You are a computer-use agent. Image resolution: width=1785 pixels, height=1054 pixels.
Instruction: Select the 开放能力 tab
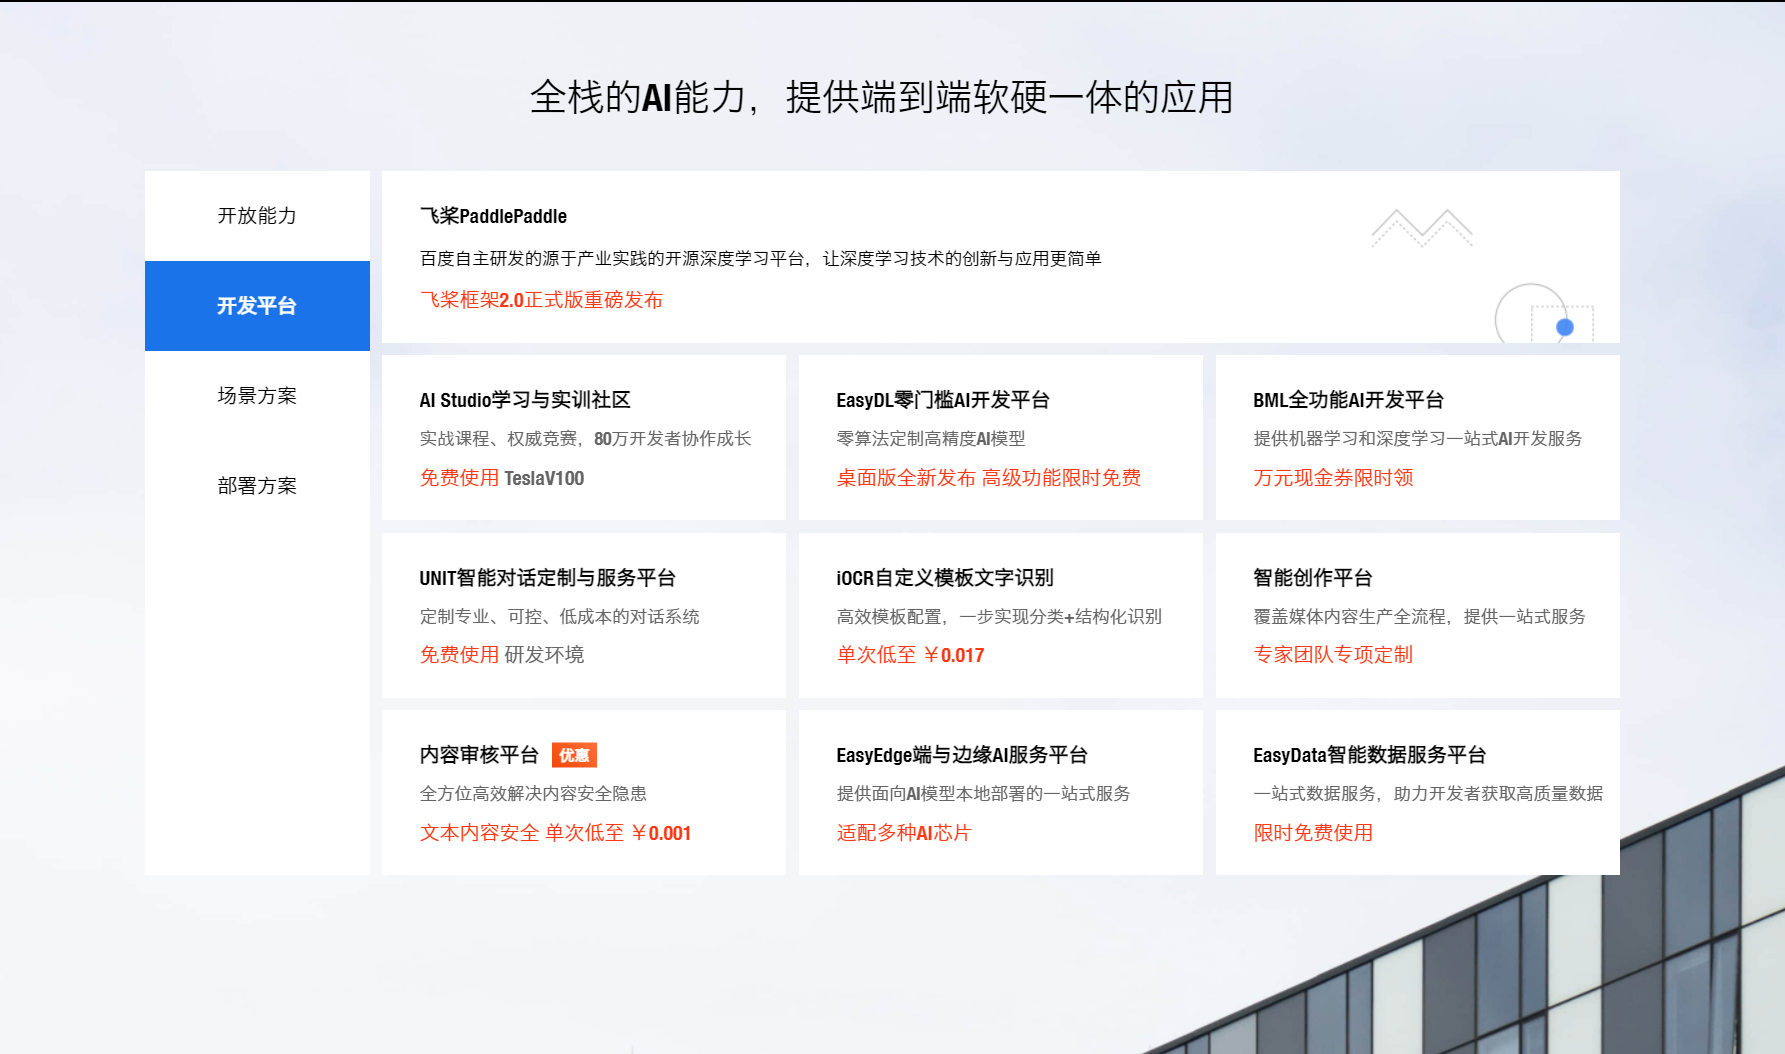click(x=257, y=216)
